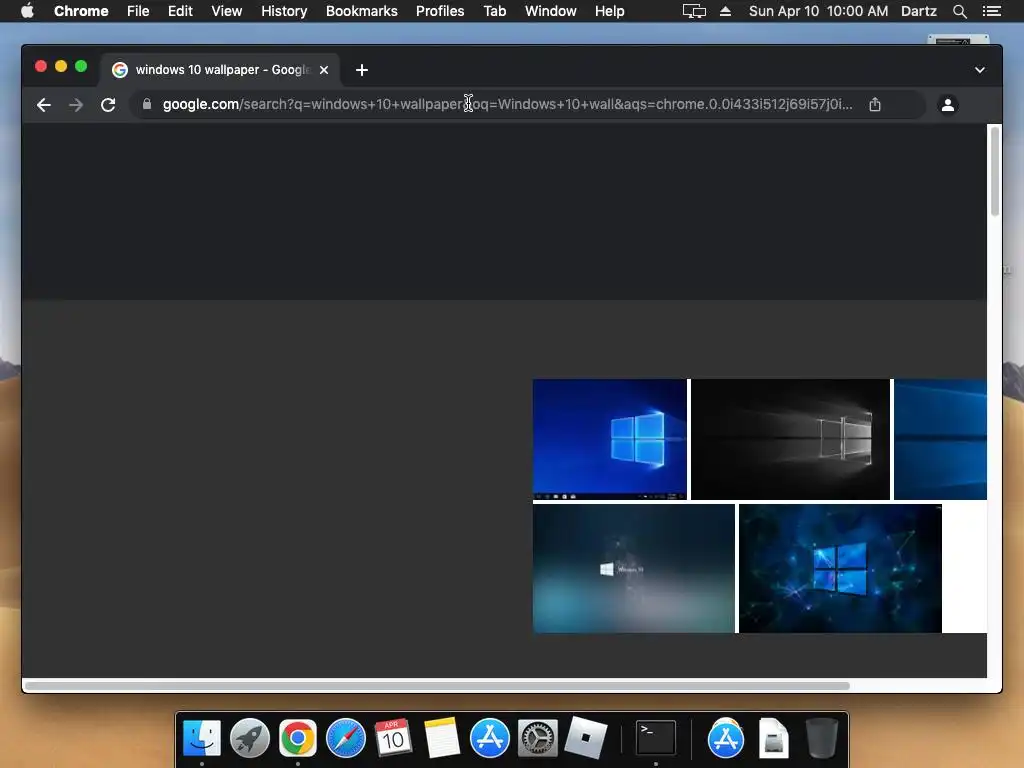Open the Profiles menu
This screenshot has width=1024, height=768.
440,11
